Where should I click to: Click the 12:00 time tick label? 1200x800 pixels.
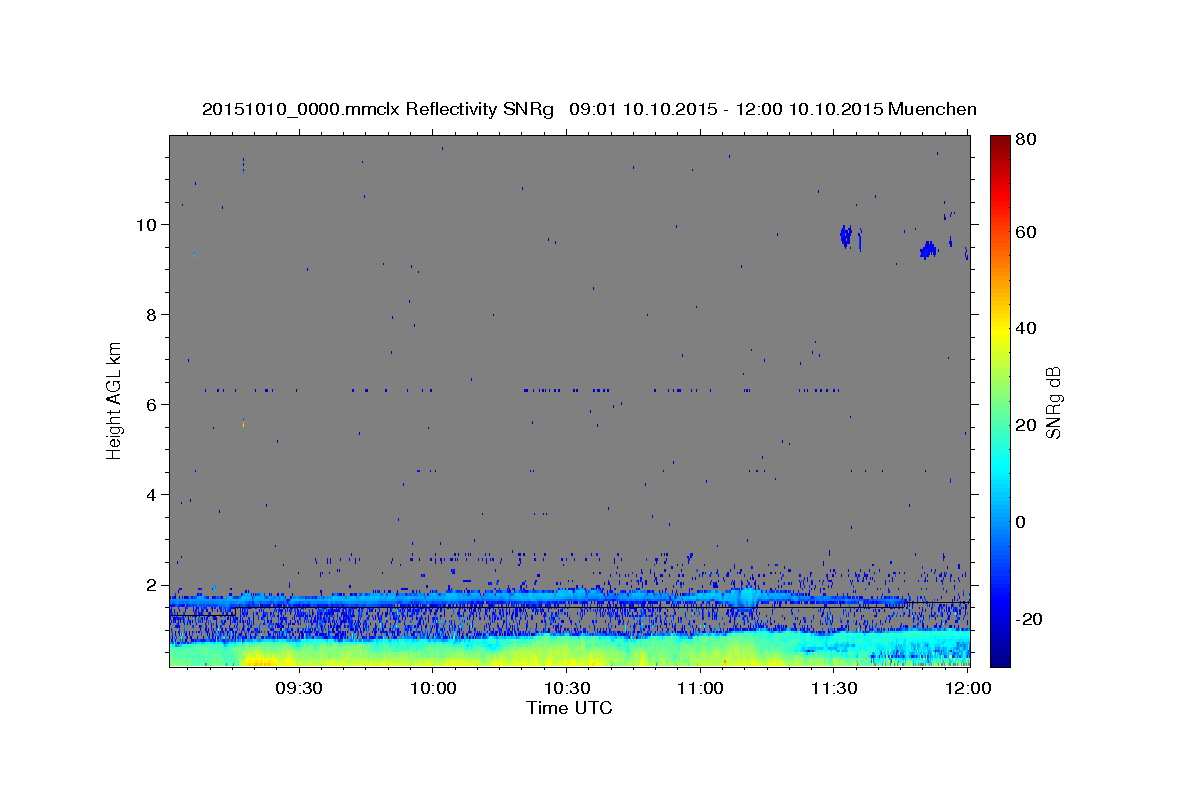pyautogui.click(x=968, y=689)
